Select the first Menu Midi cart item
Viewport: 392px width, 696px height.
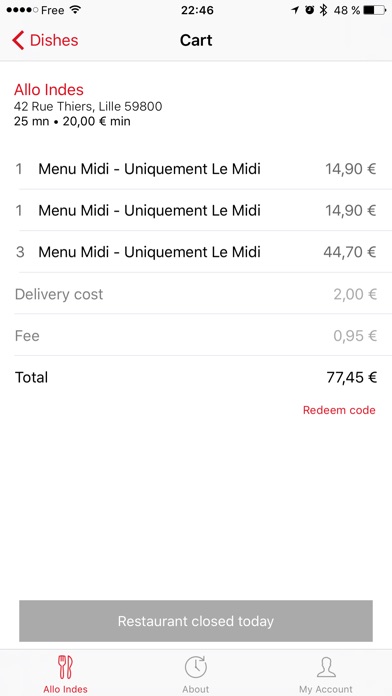tap(196, 169)
